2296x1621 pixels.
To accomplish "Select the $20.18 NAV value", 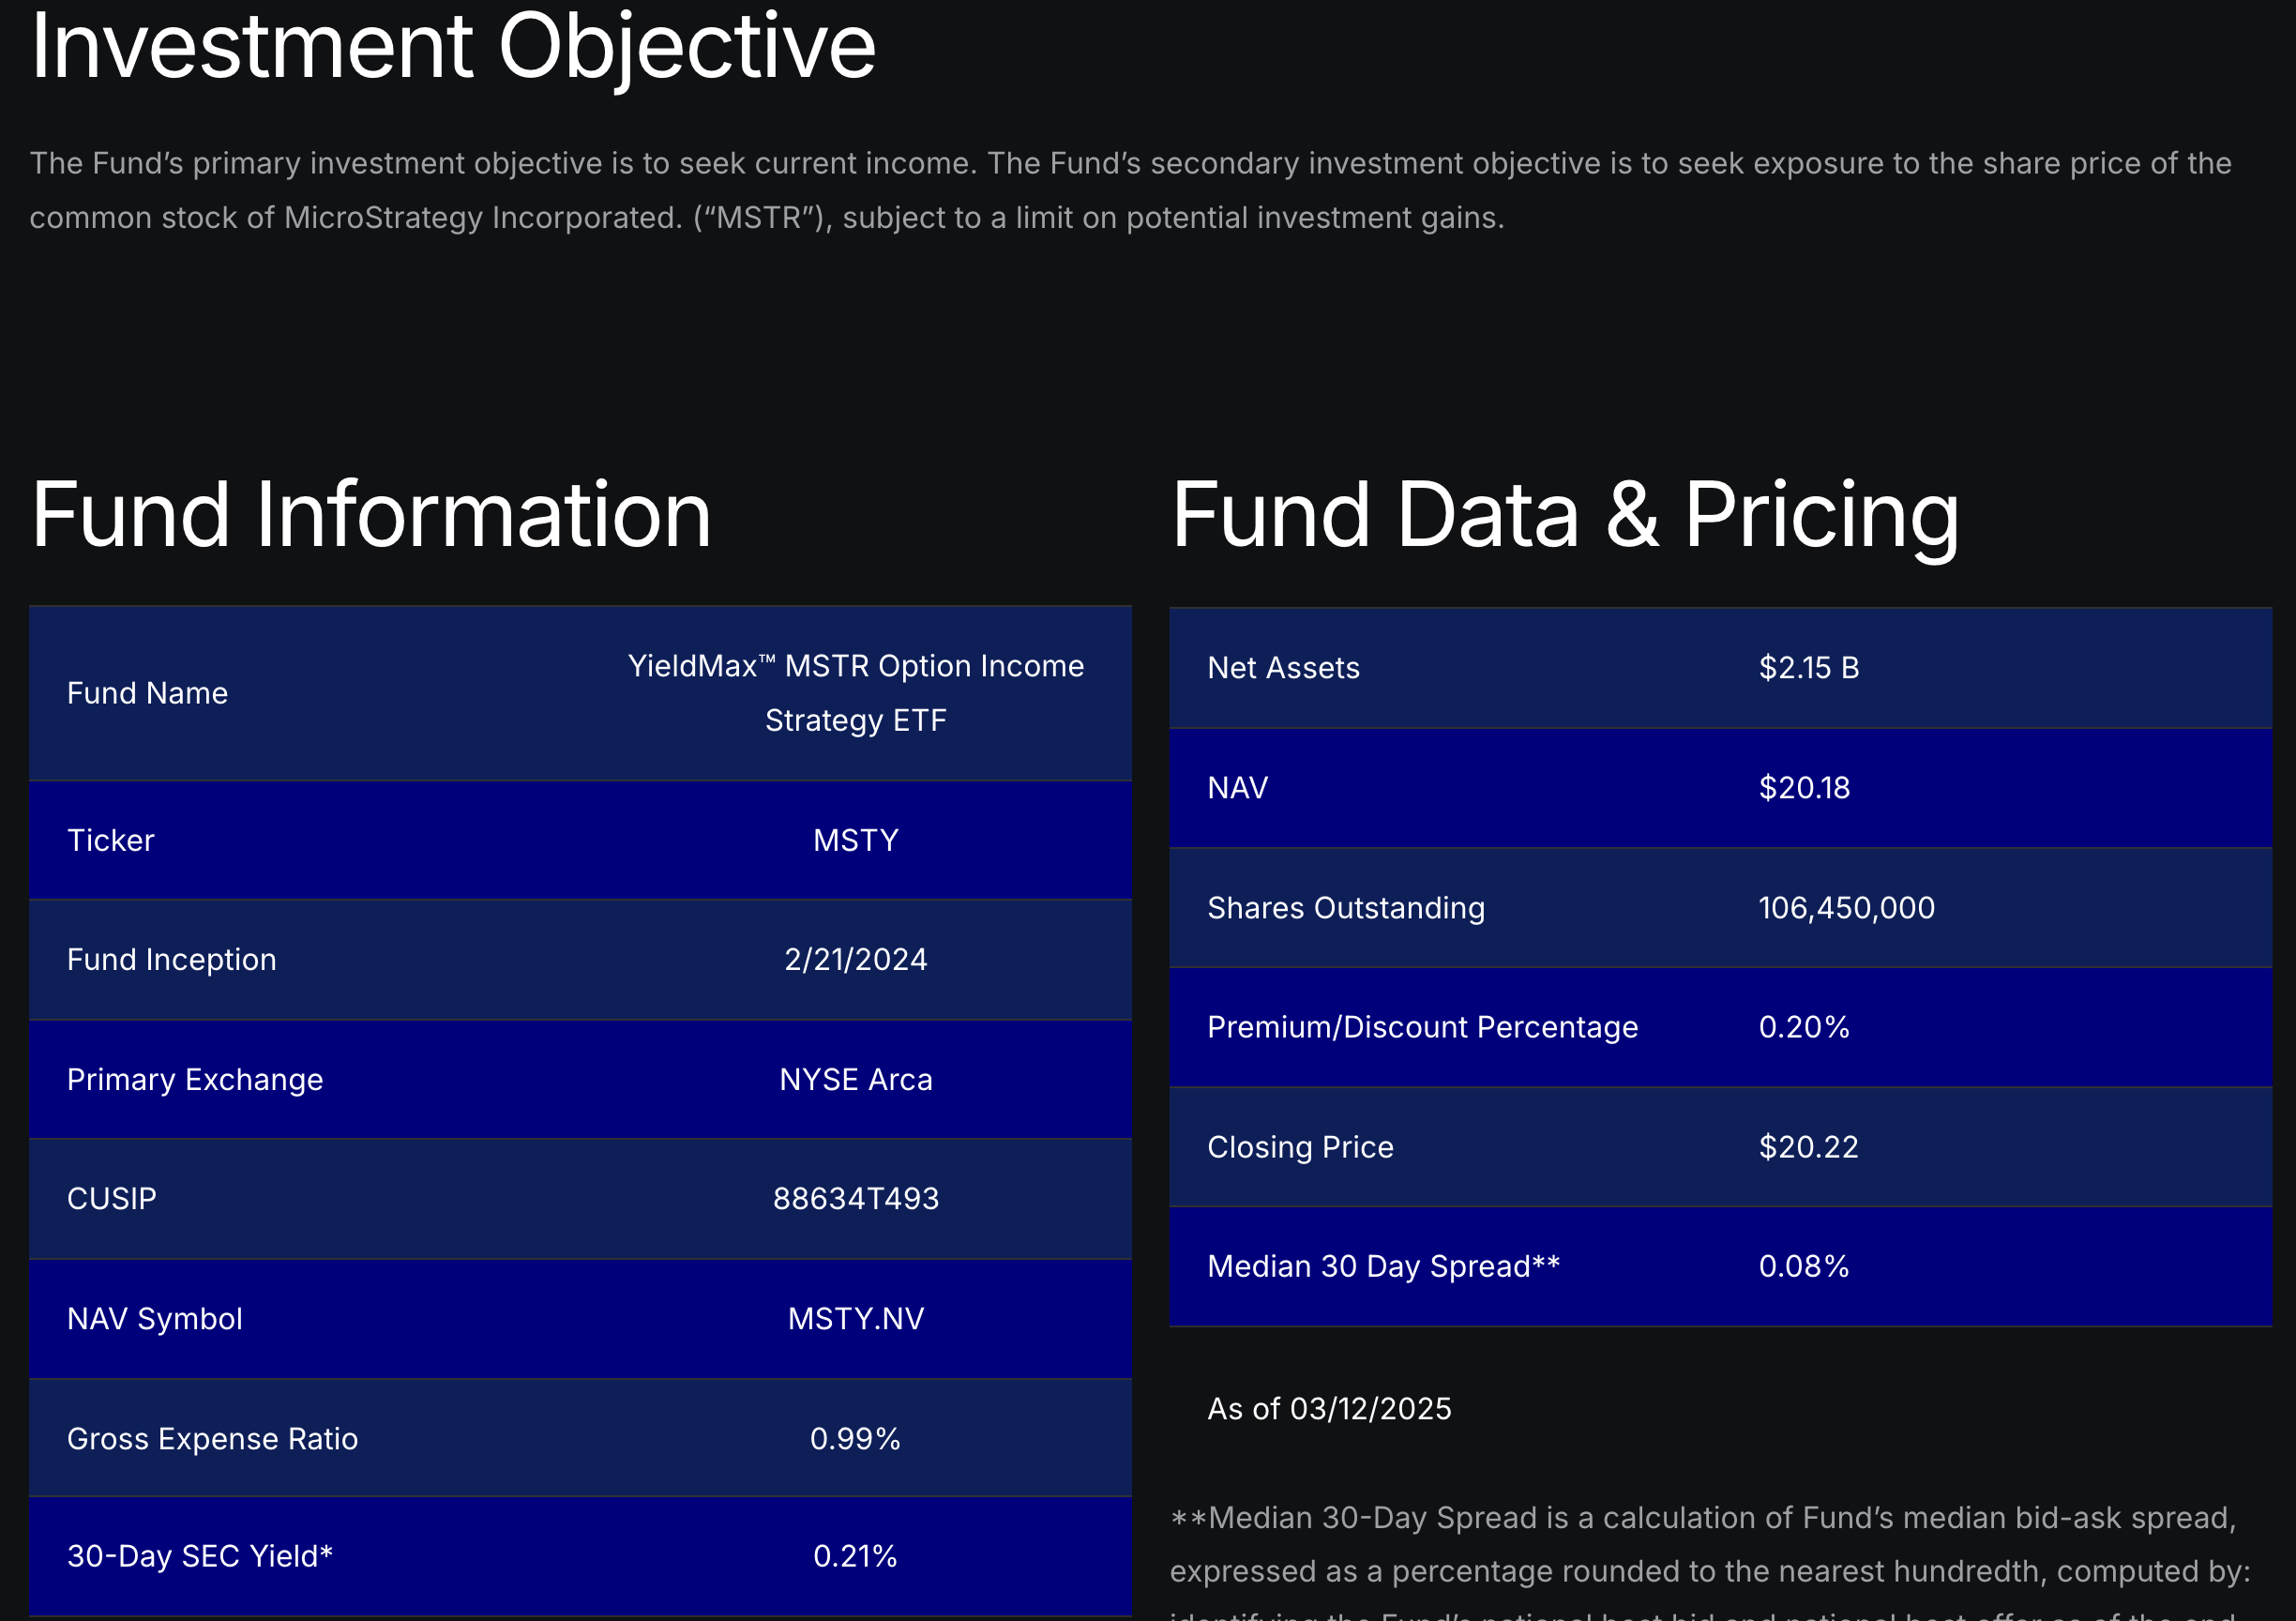I will click(1805, 788).
